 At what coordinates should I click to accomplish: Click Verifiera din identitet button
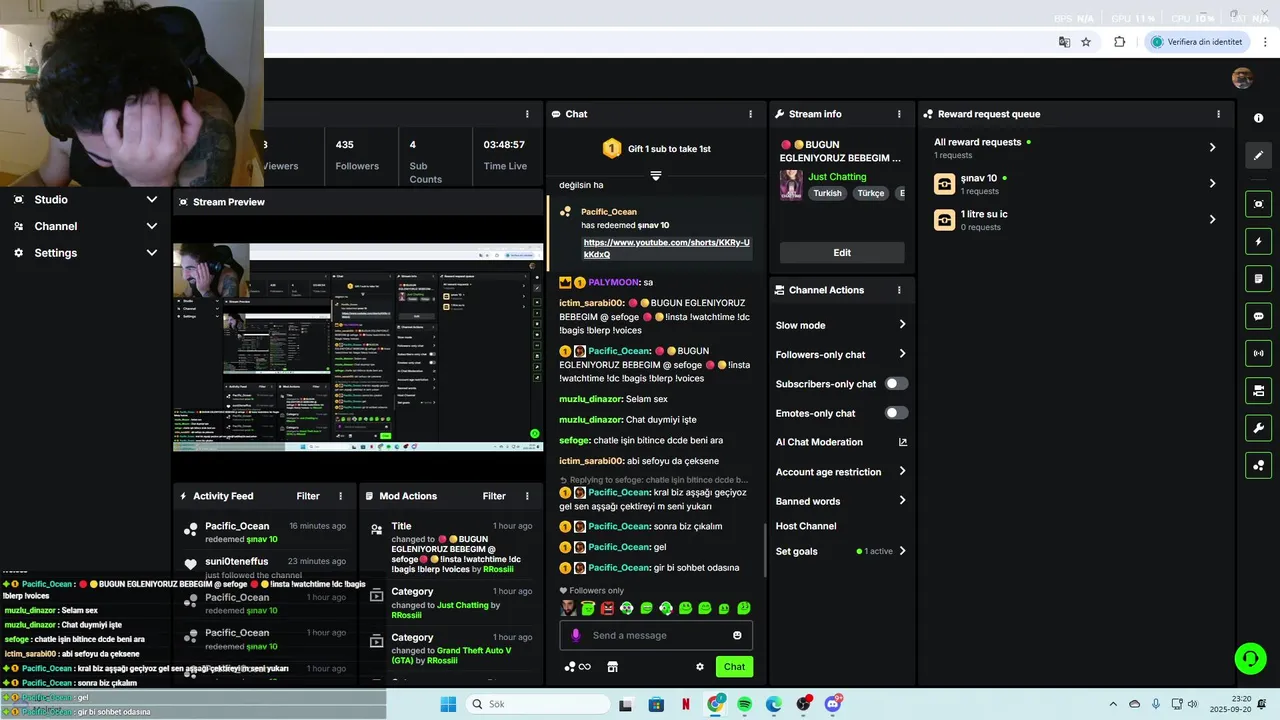pyautogui.click(x=1196, y=42)
